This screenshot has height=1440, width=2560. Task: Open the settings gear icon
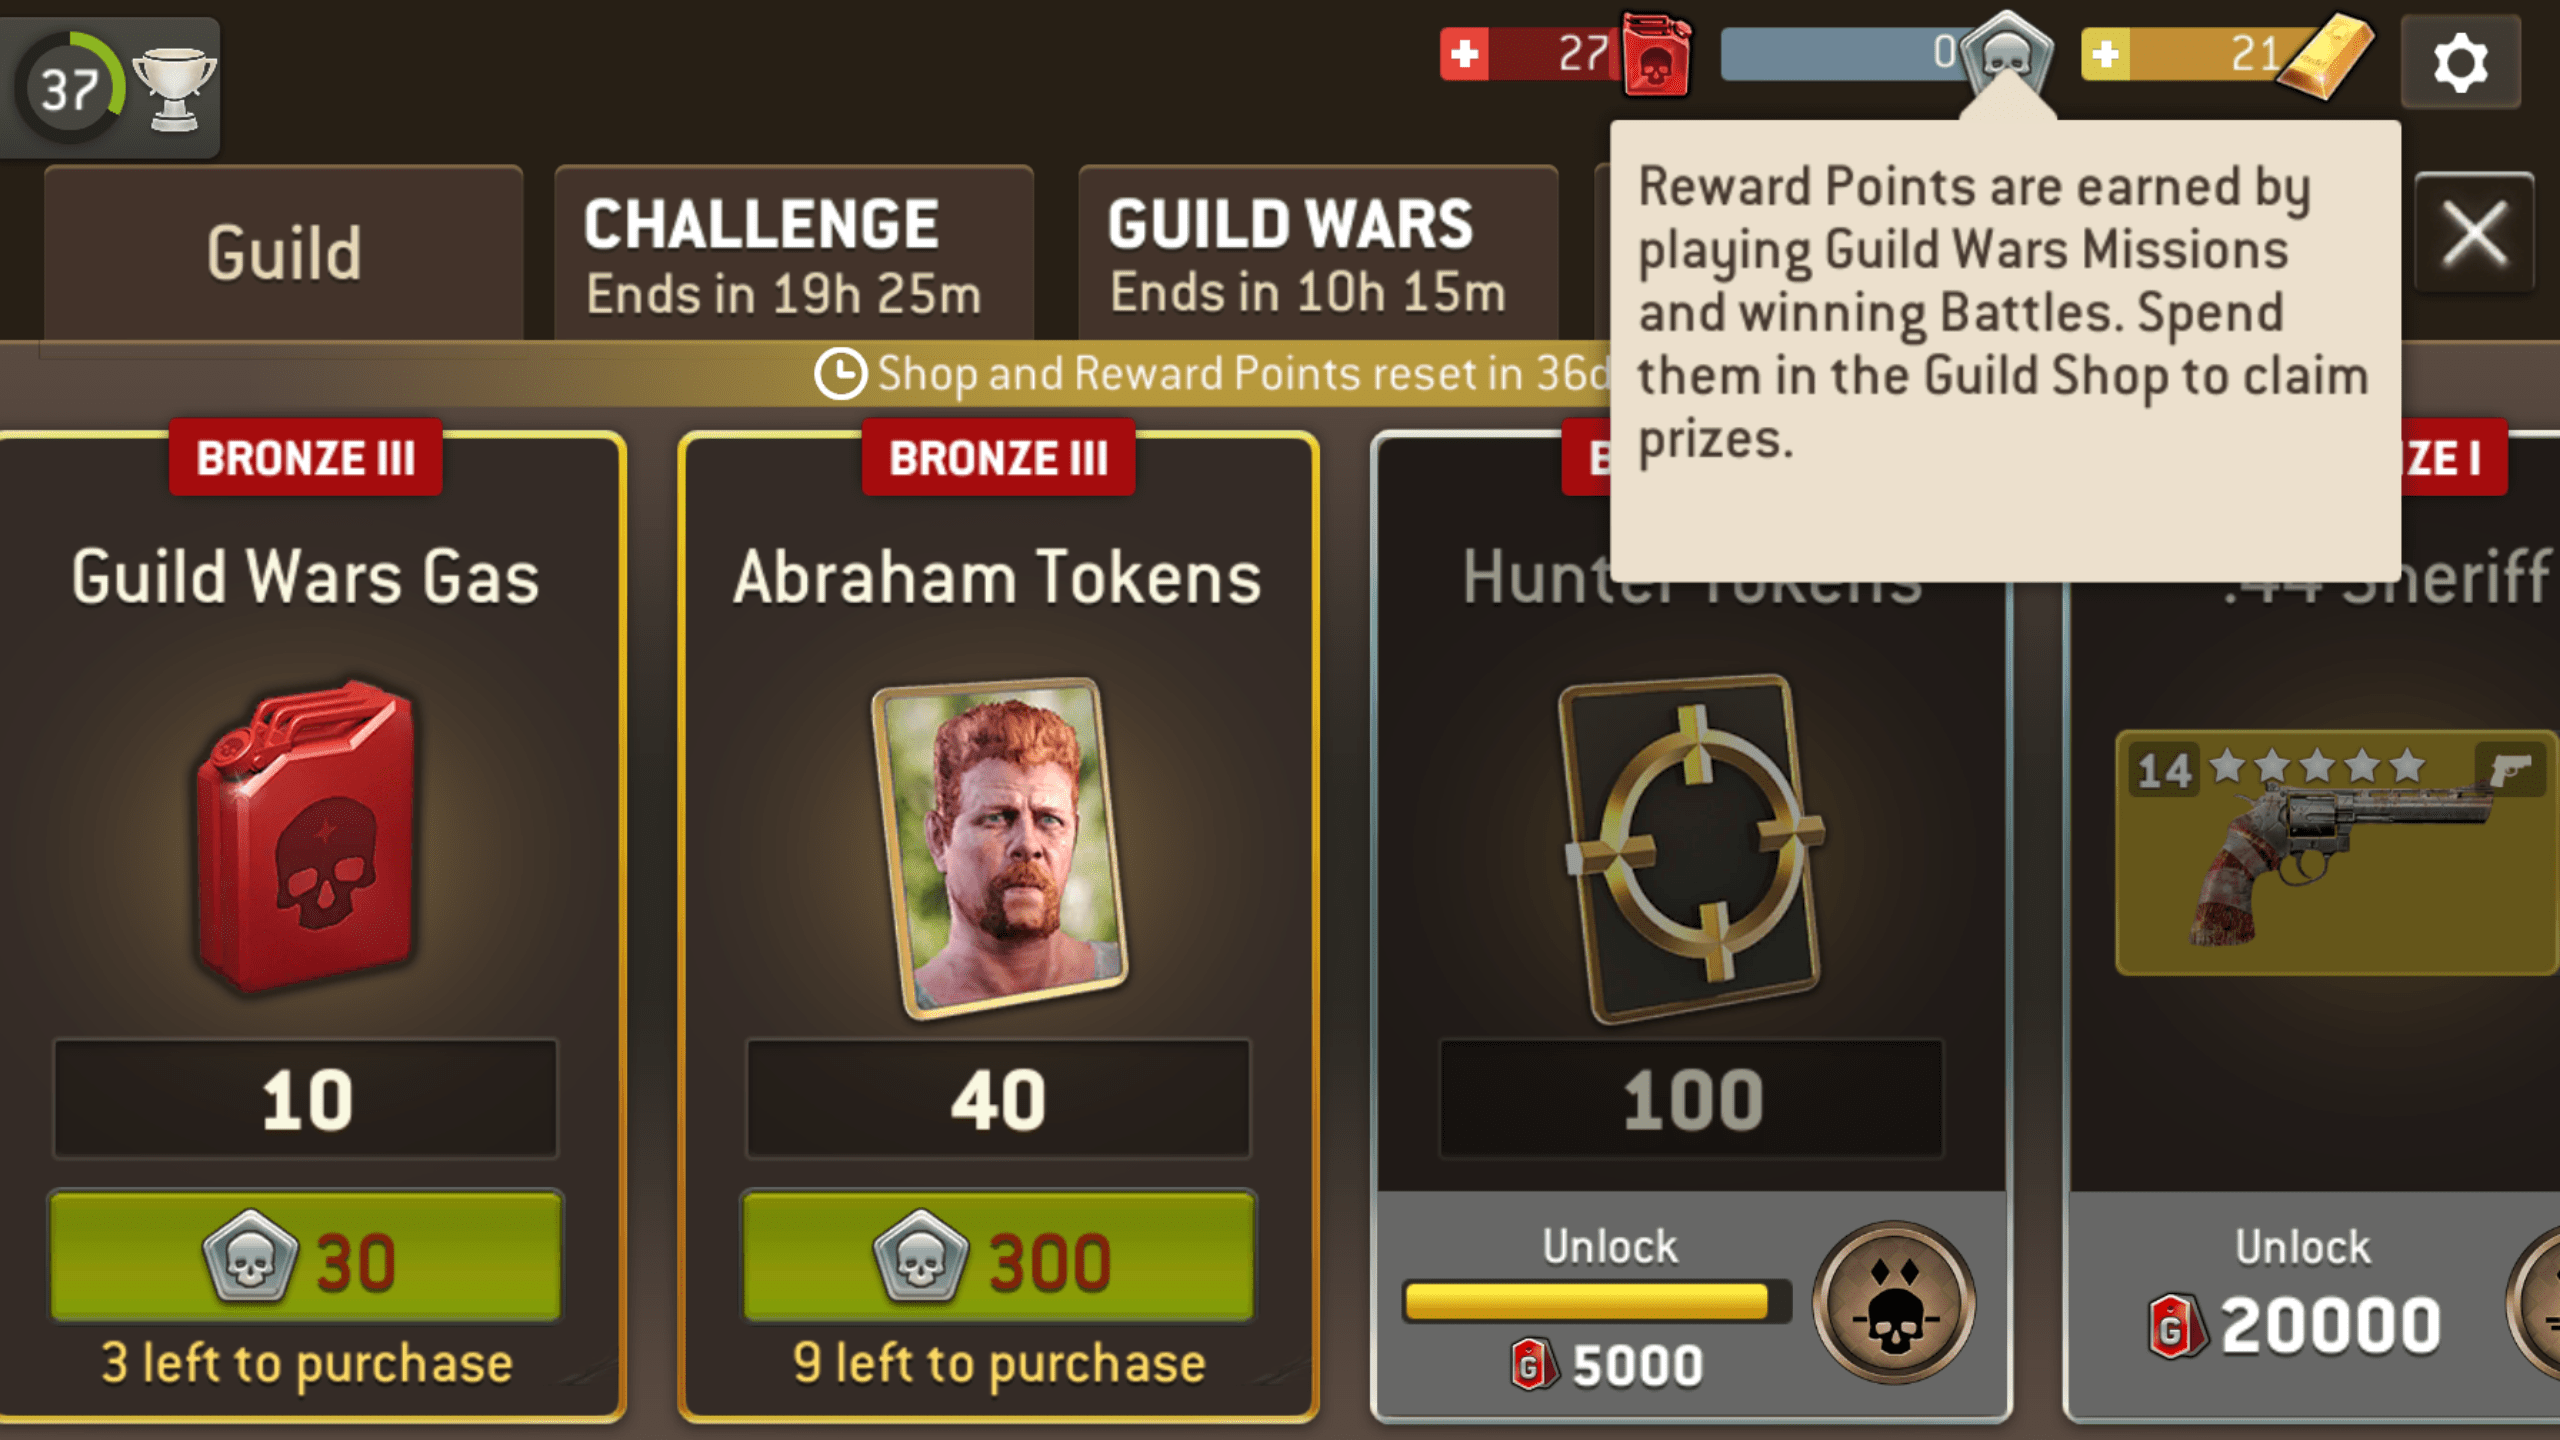pyautogui.click(x=2460, y=63)
